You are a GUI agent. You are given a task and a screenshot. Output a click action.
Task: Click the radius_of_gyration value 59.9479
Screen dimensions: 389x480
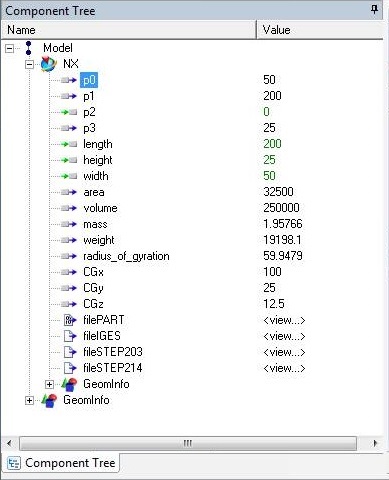(x=283, y=256)
